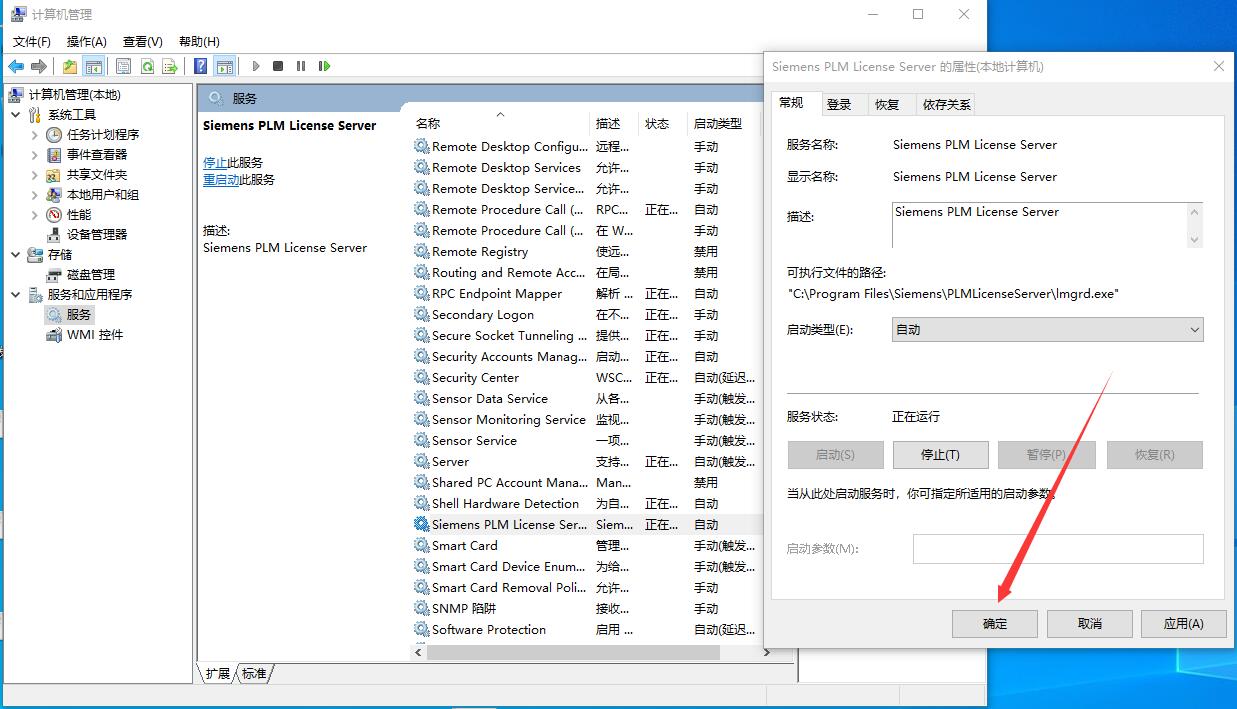1237x709 pixels.
Task: Switch to the 依存关系 tab
Action: point(946,104)
